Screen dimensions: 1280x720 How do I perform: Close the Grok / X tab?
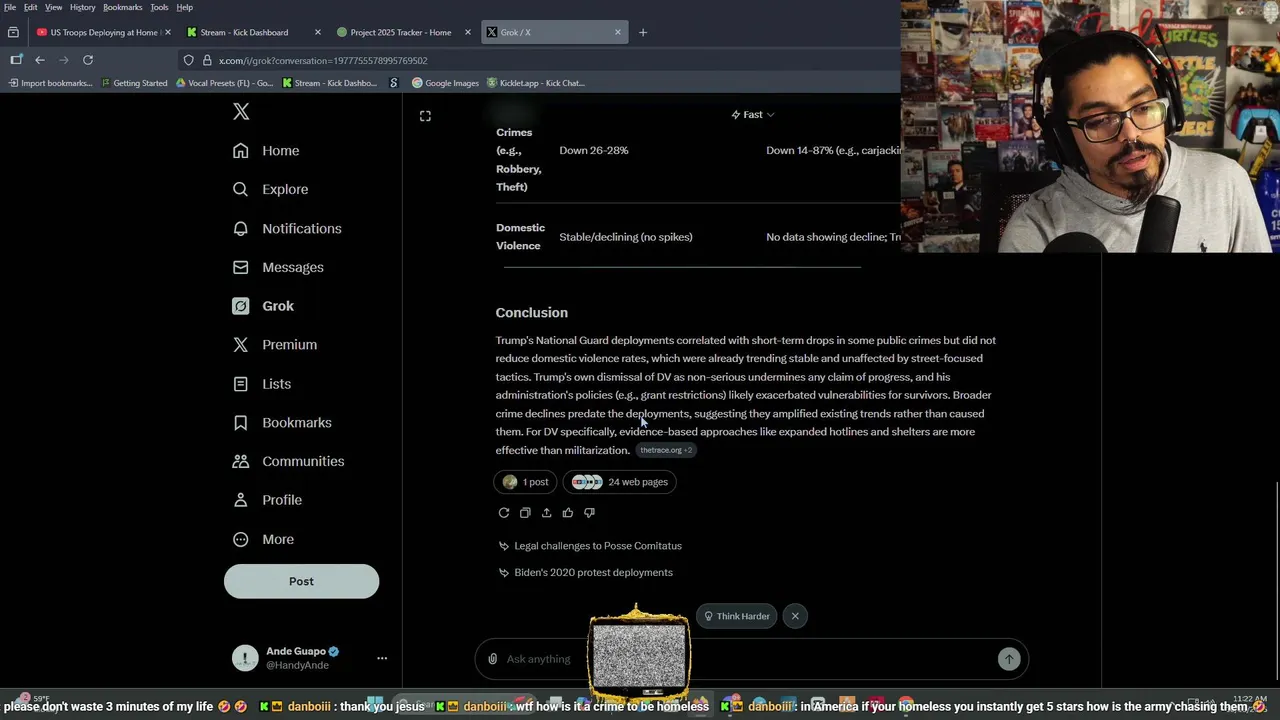(617, 32)
